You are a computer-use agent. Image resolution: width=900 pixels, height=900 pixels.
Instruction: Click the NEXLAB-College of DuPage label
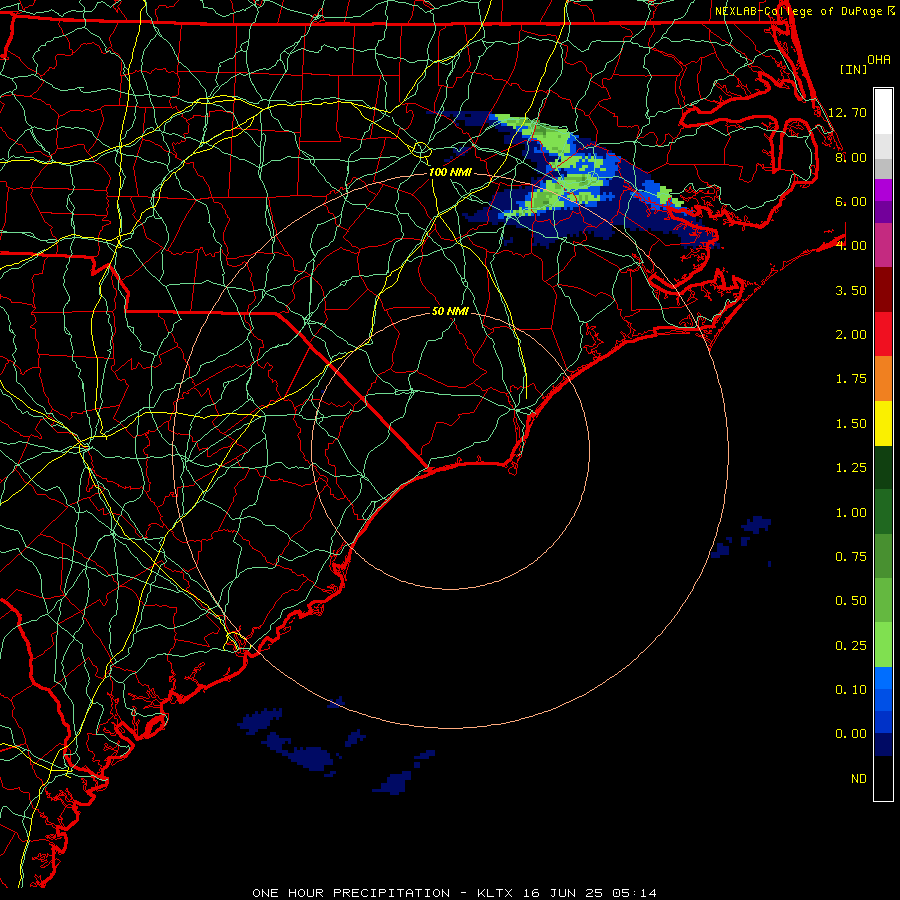coord(798,11)
